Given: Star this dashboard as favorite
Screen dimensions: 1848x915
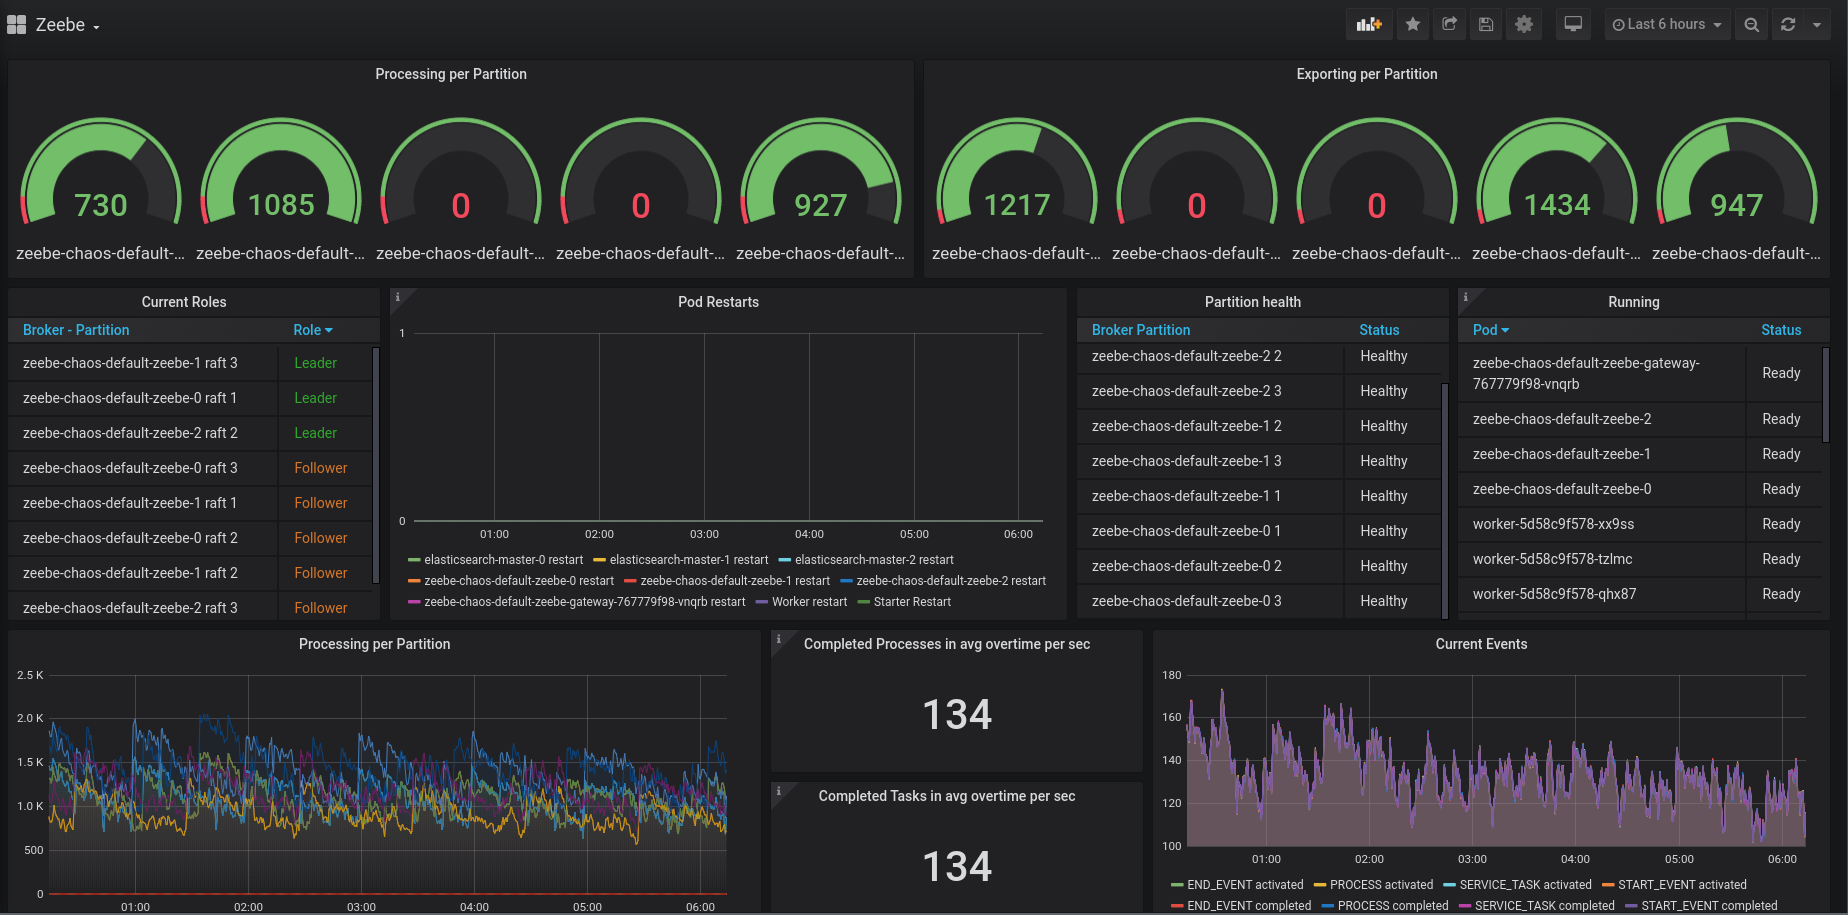Looking at the screenshot, I should (1413, 25).
